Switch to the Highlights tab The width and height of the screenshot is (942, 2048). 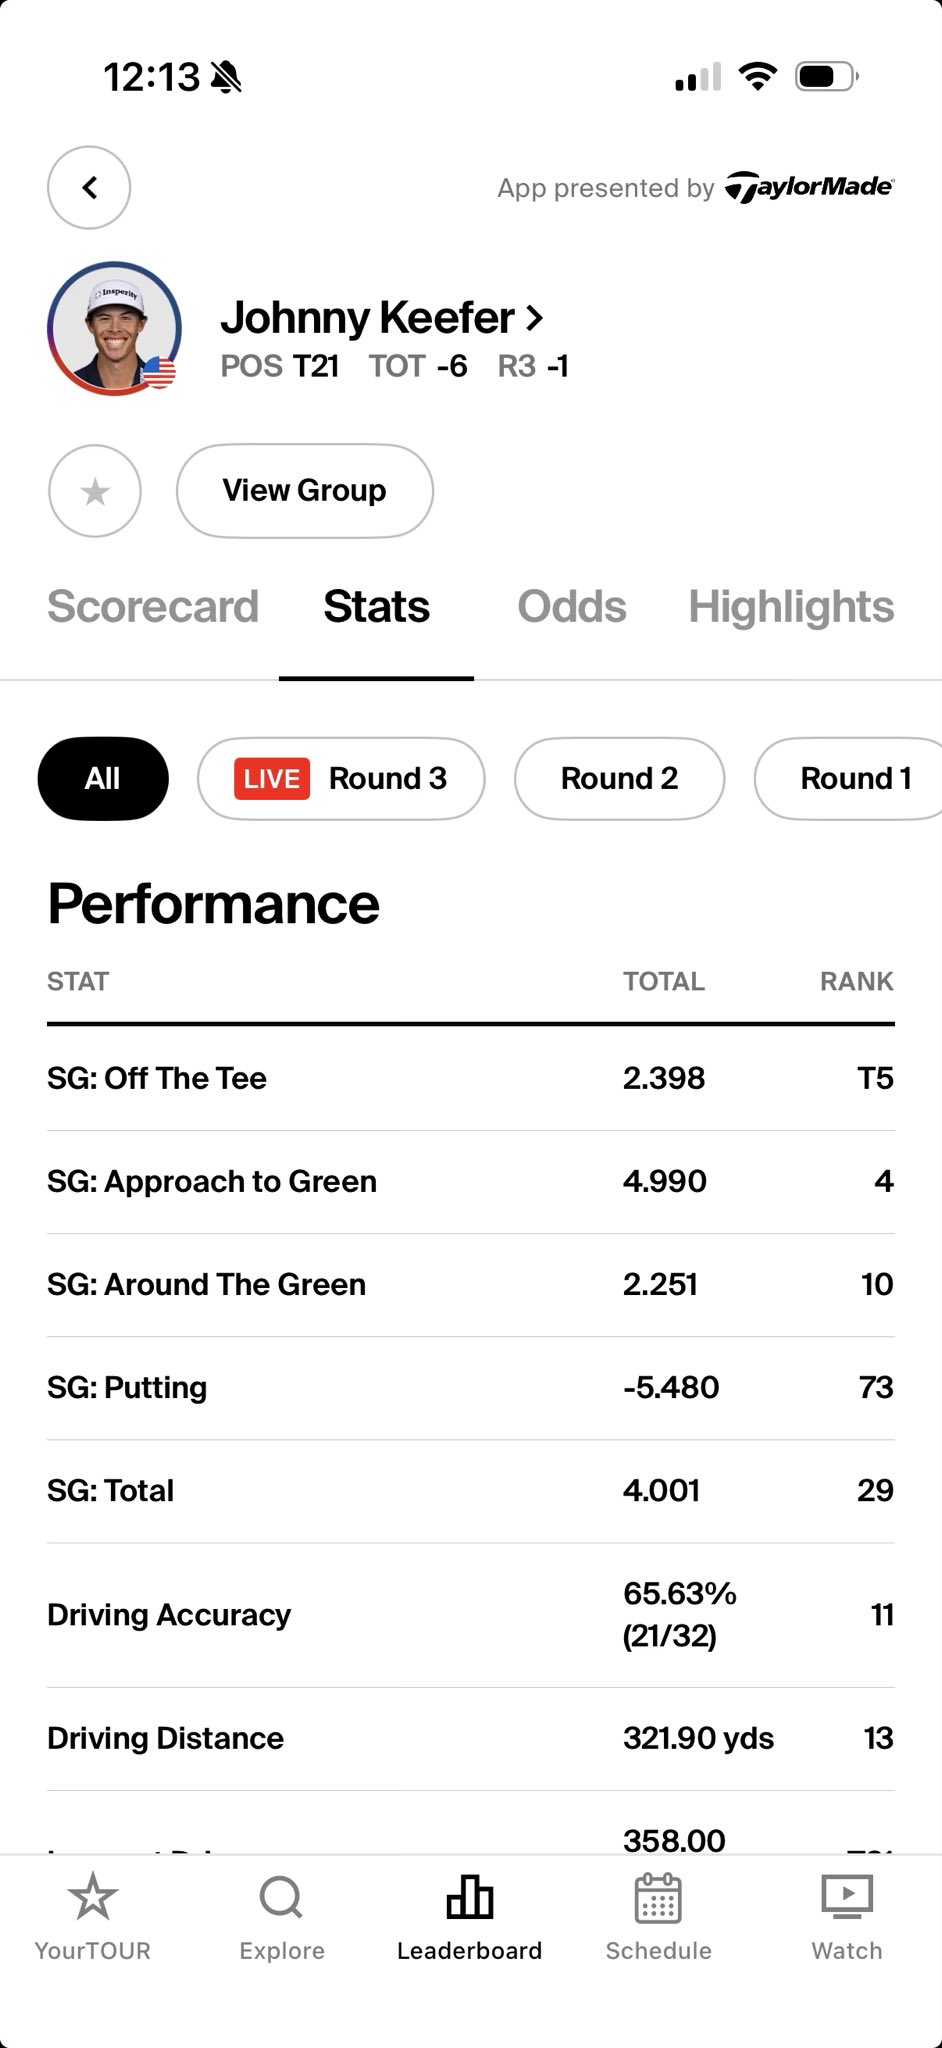(791, 607)
